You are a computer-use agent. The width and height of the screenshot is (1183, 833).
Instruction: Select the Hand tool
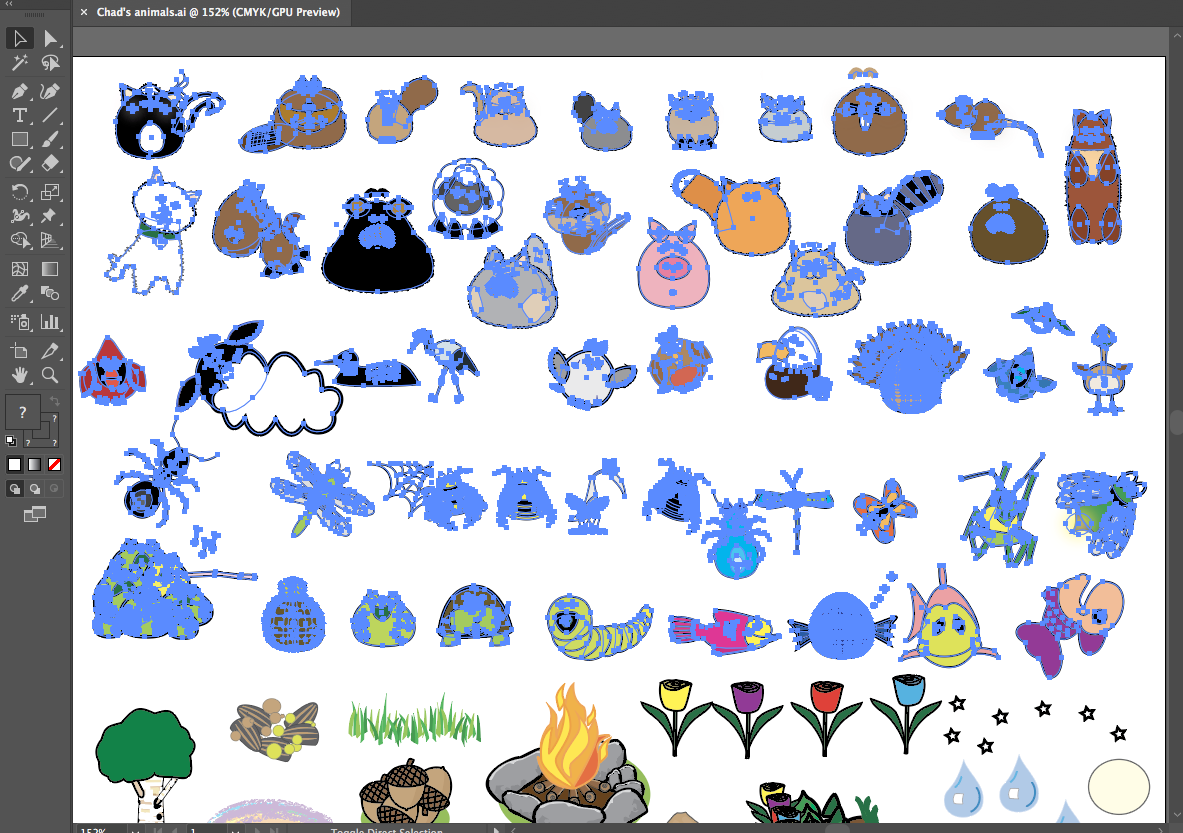[x=19, y=375]
